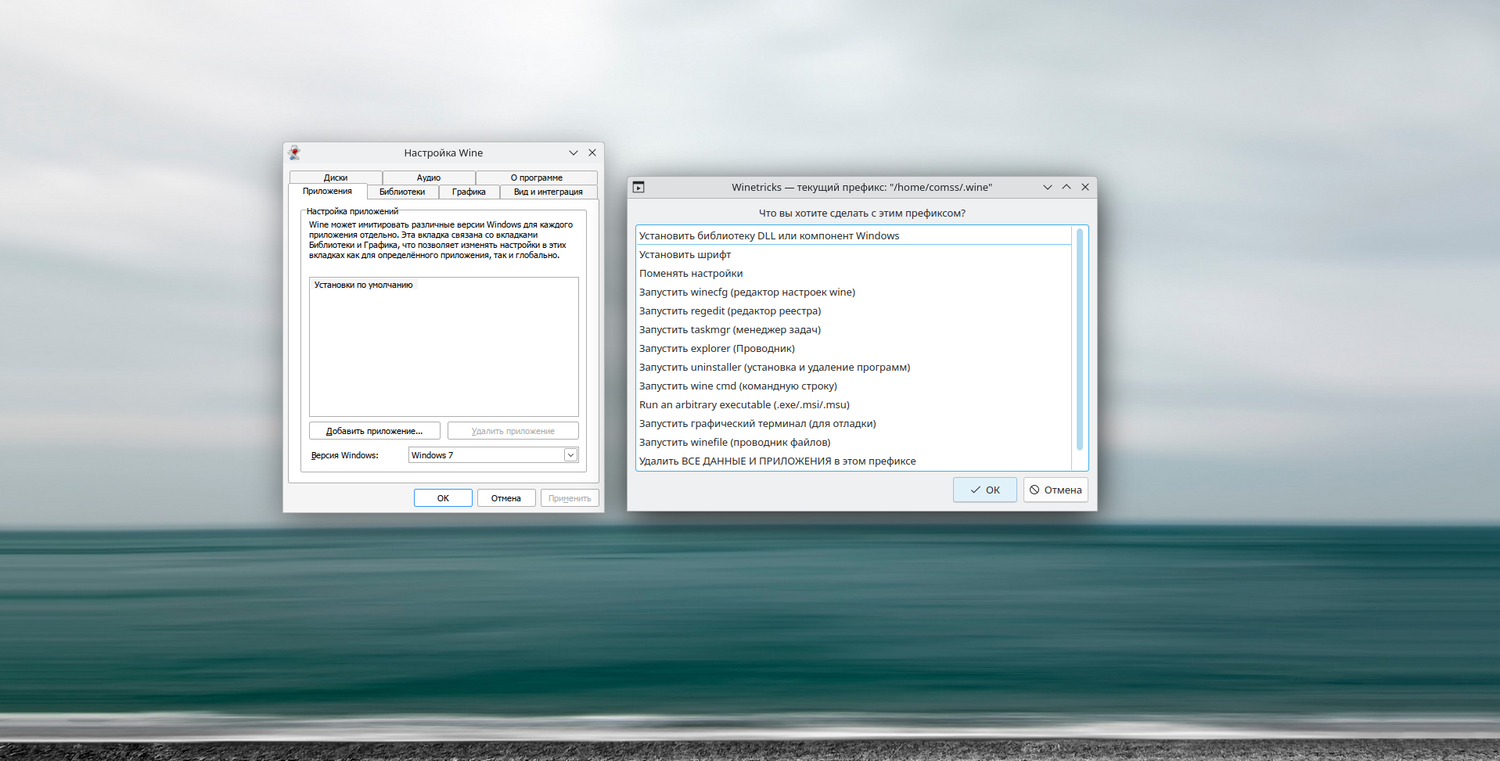
Task: Choose Запустить taskmgr (менеджер задач)
Action: (854, 330)
